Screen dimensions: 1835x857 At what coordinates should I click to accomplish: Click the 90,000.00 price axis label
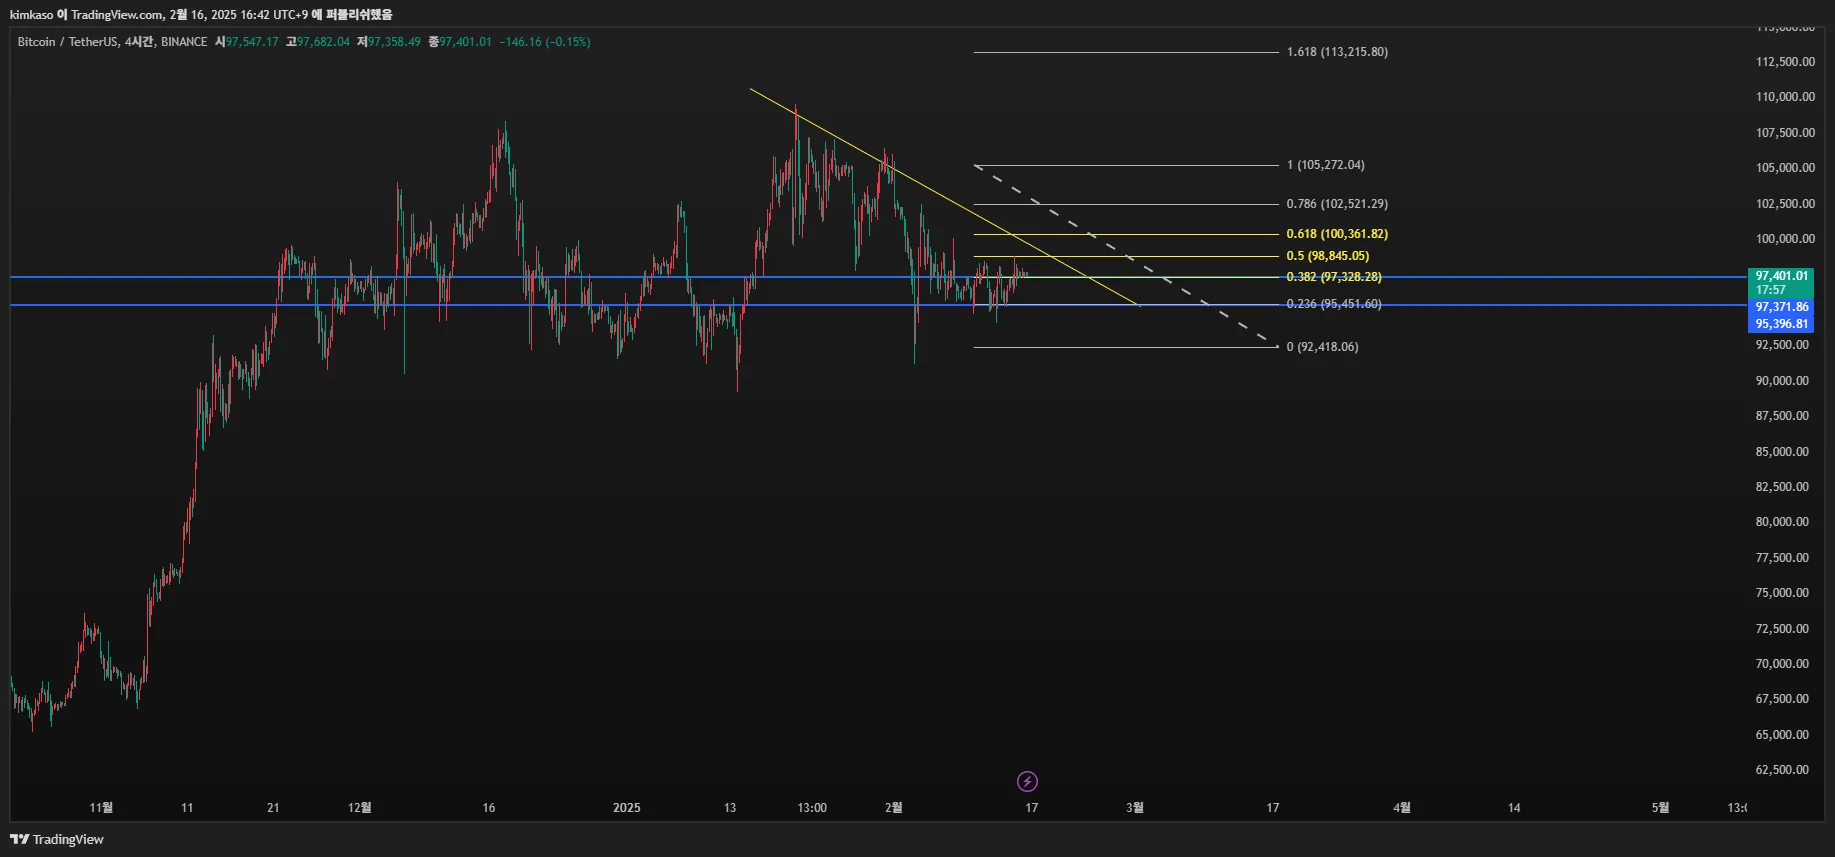click(1782, 381)
